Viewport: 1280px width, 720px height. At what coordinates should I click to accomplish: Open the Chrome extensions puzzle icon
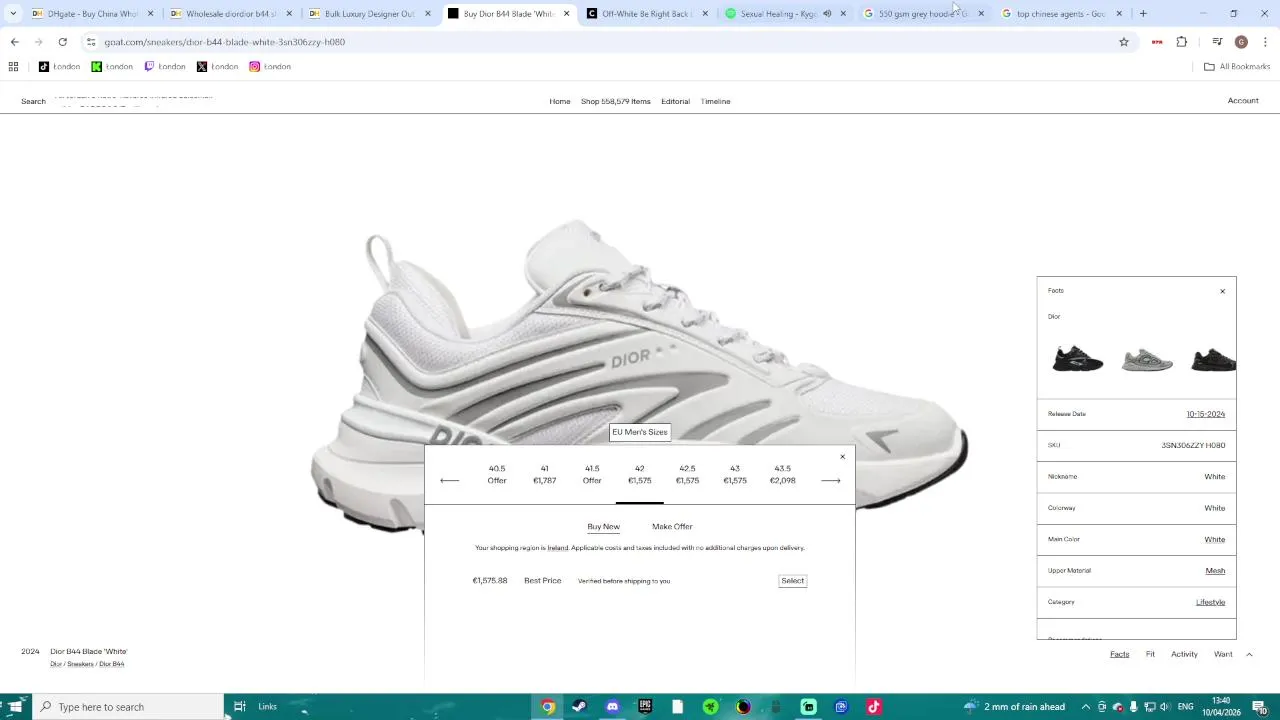[x=1182, y=42]
